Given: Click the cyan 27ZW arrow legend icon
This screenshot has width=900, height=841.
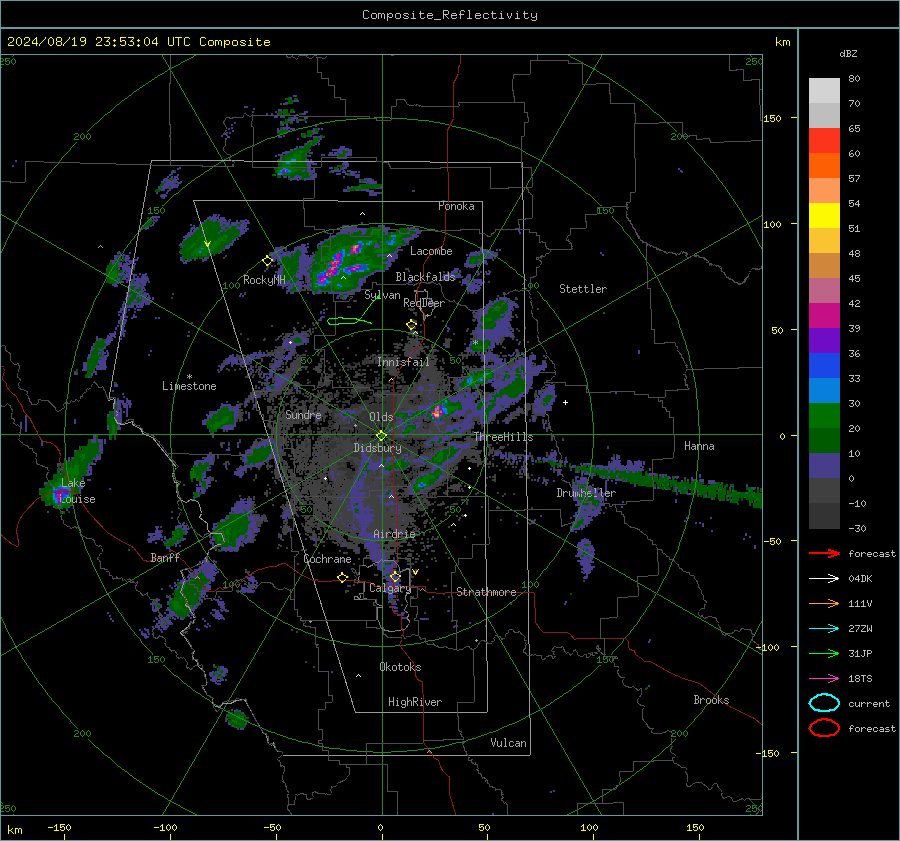Looking at the screenshot, I should tap(824, 629).
